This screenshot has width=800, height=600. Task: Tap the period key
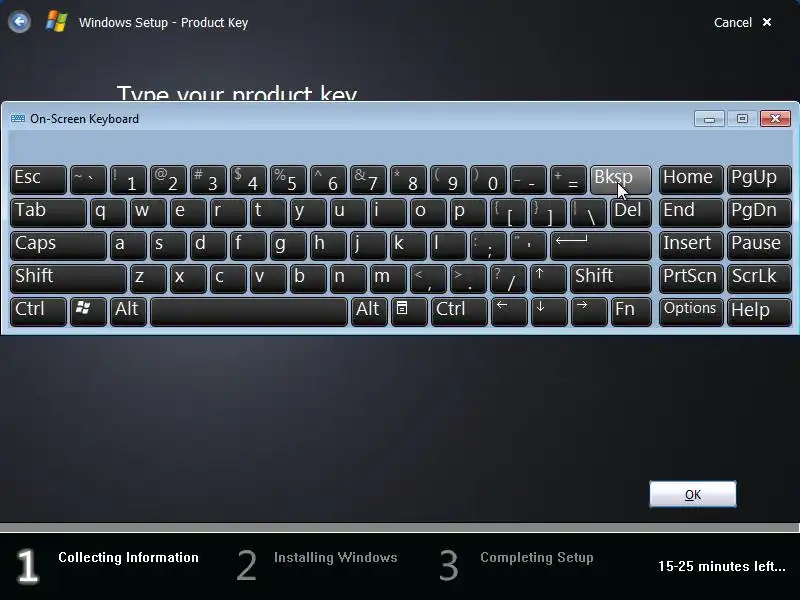(x=468, y=279)
